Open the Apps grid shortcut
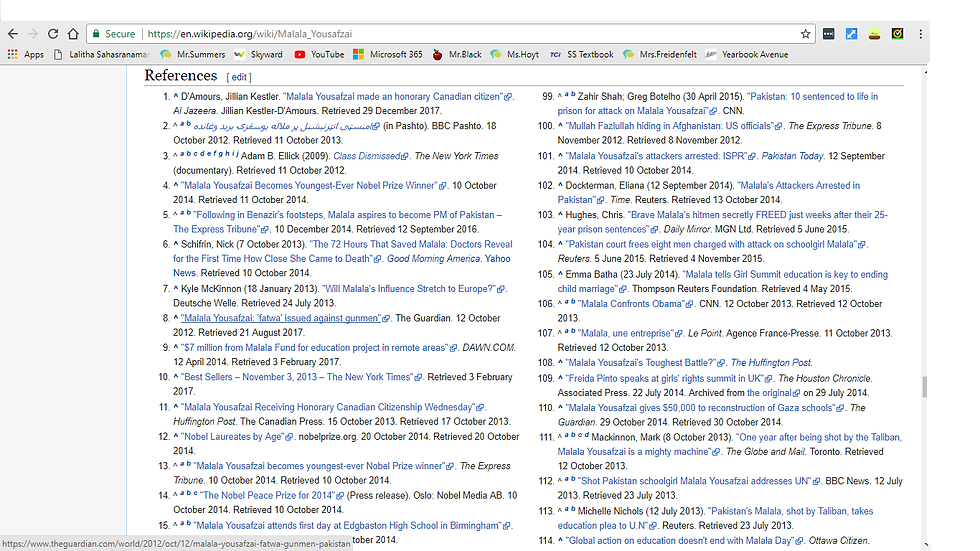 (25, 54)
